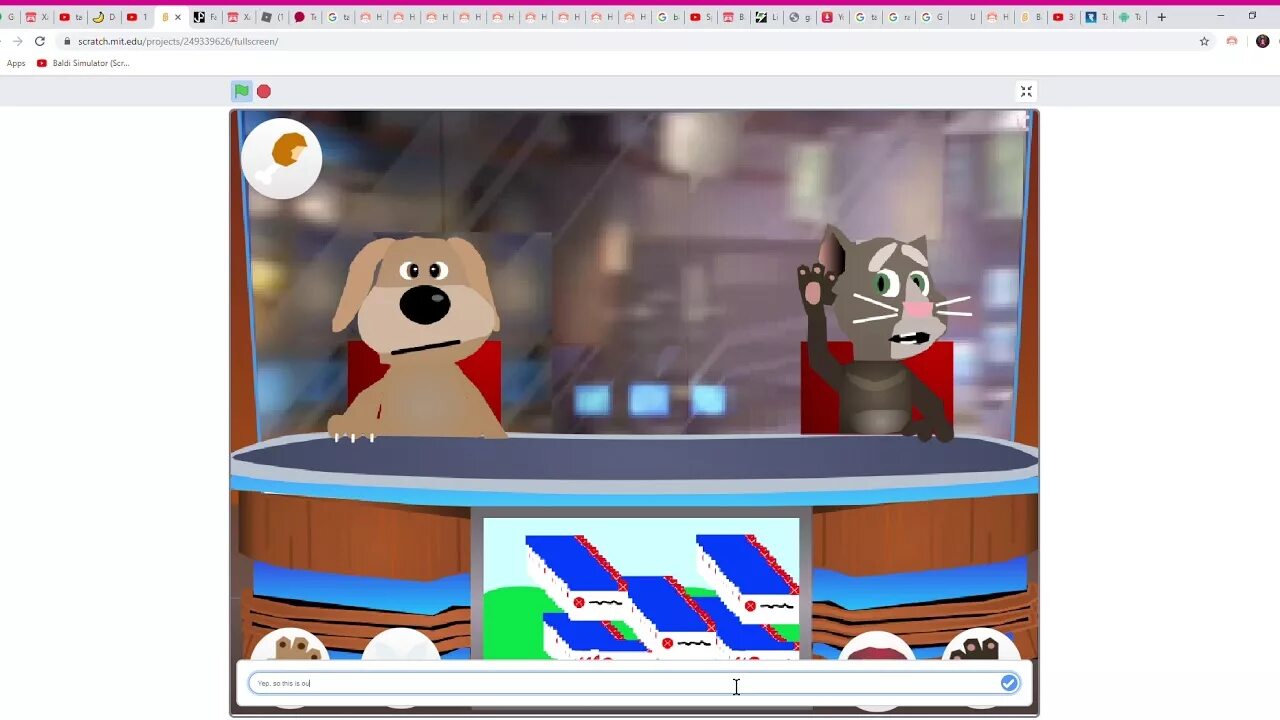Viewport: 1280px width, 720px height.
Task: Open the Apps bookmarks shortcut
Action: 16,63
